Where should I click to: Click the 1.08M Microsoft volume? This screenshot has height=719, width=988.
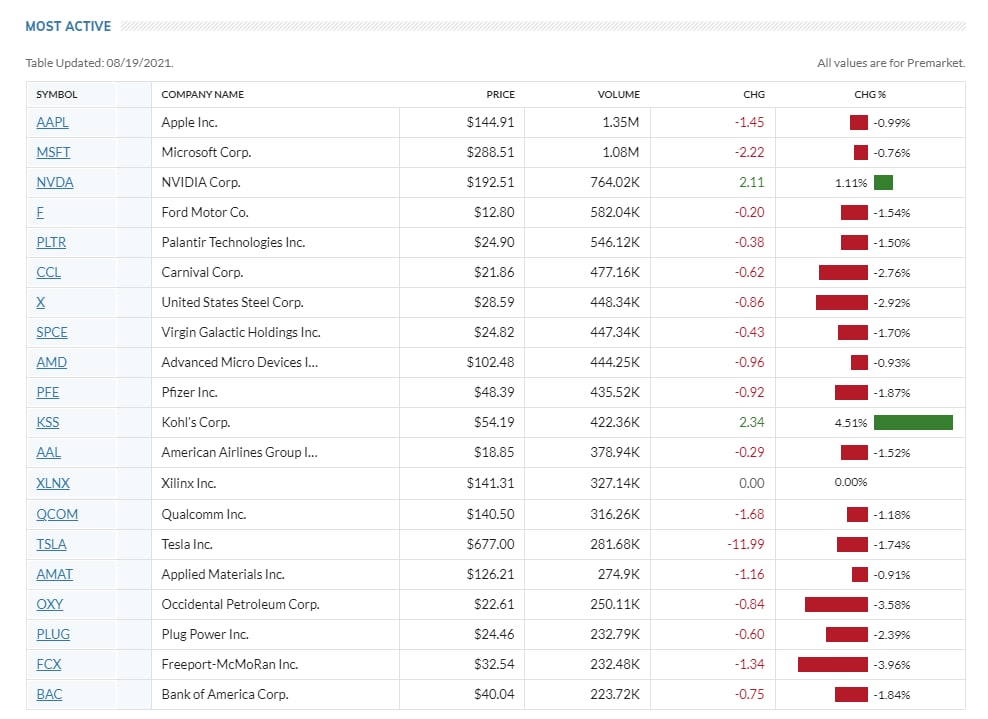click(x=621, y=152)
